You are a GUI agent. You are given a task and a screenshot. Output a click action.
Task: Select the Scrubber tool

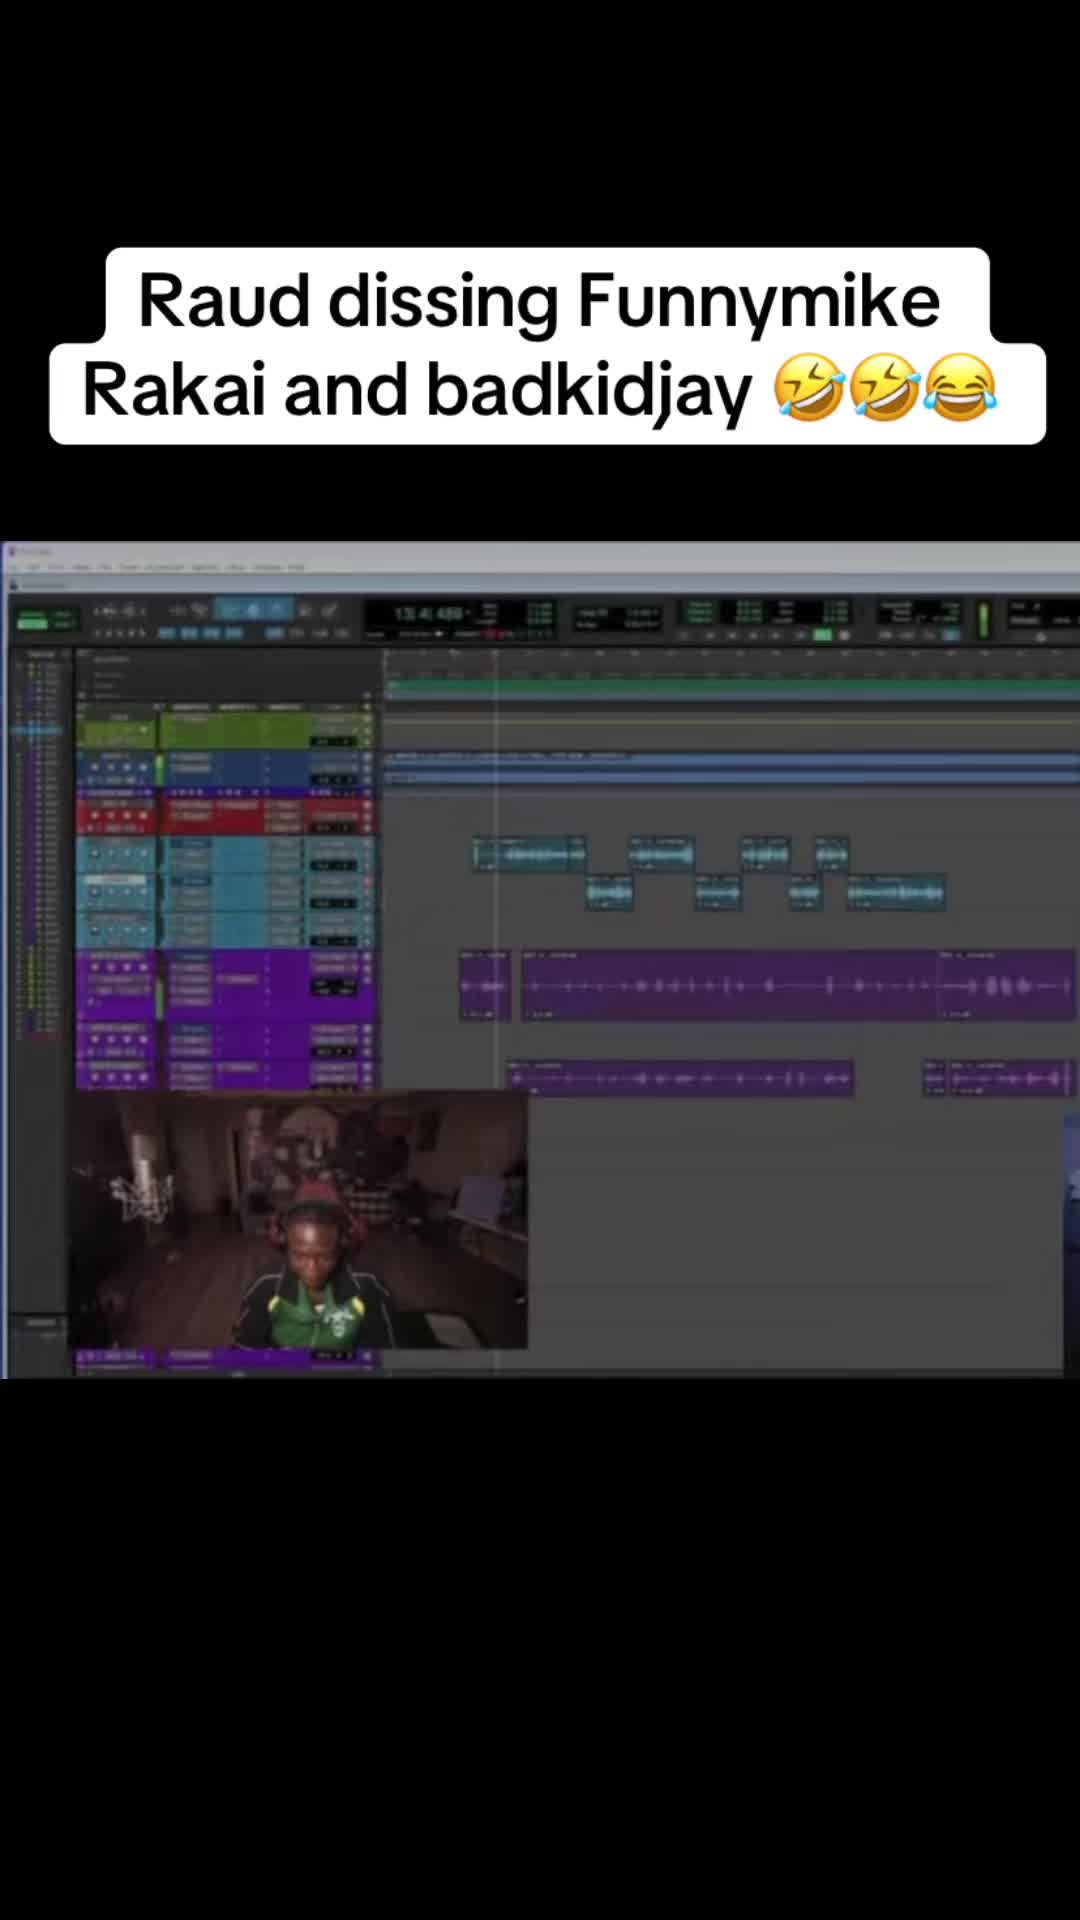(x=305, y=610)
